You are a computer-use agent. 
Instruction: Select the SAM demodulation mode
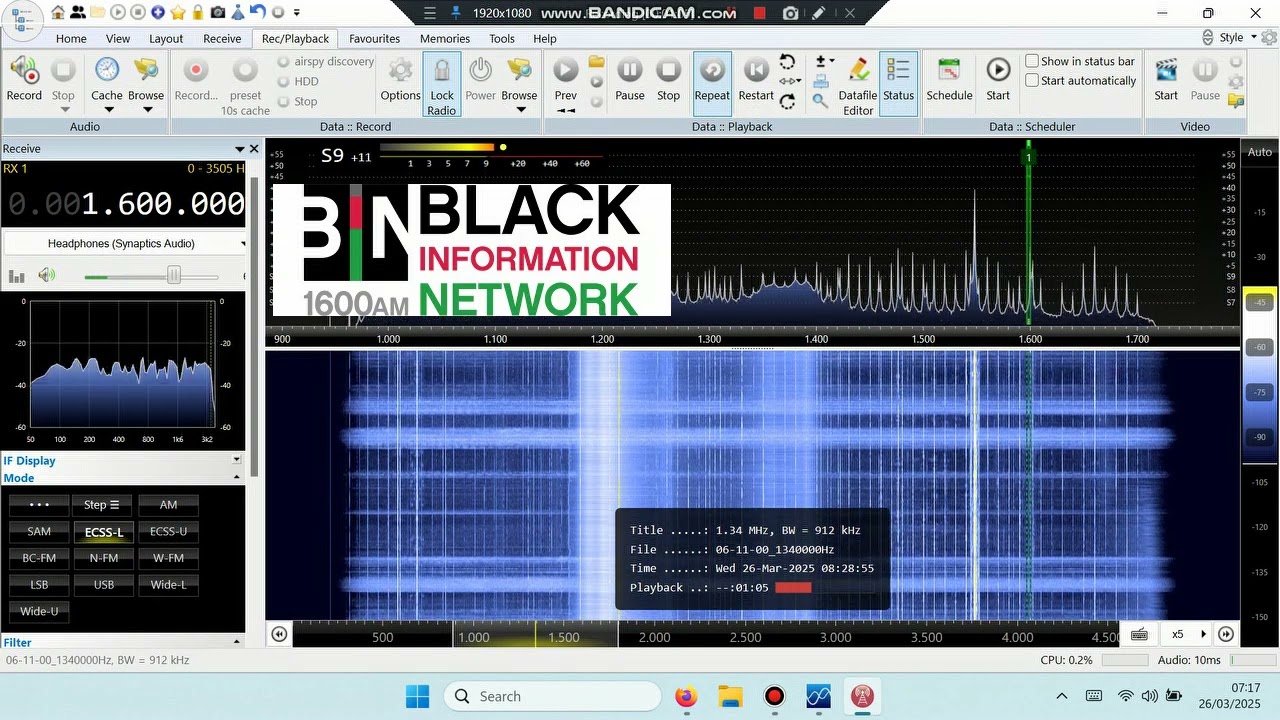(x=39, y=531)
